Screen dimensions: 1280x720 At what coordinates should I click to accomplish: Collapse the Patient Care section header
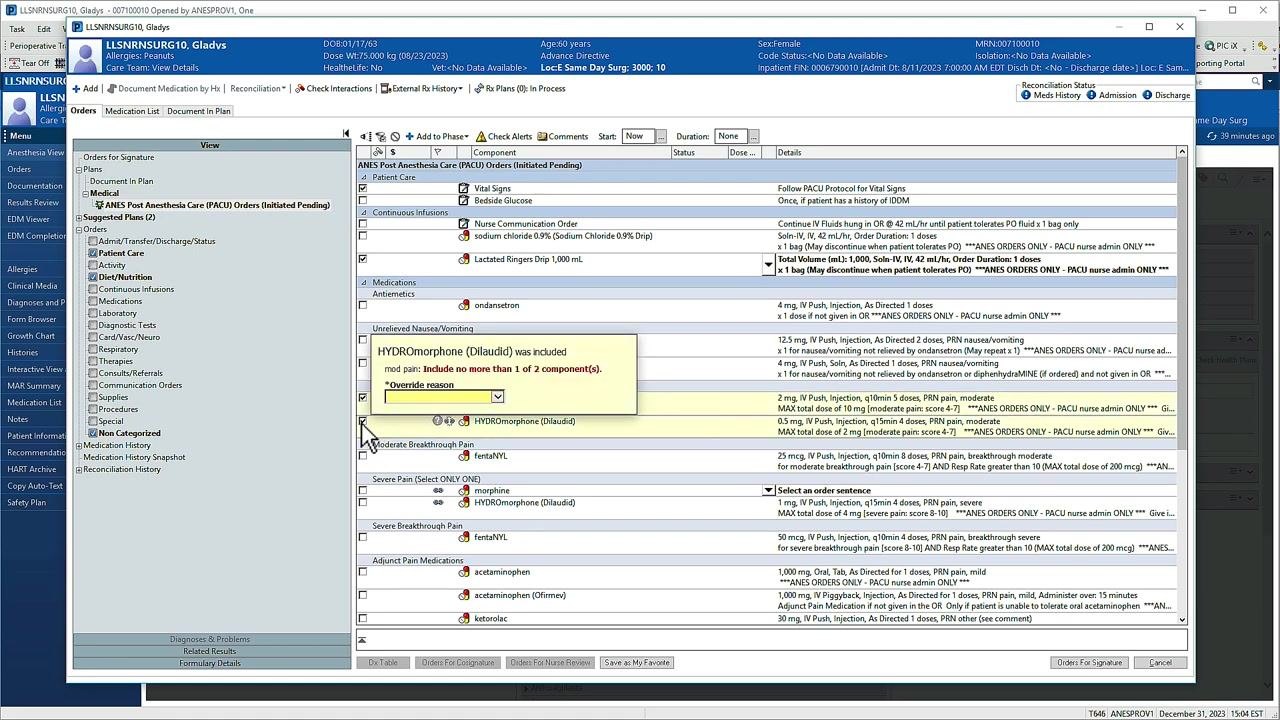pos(364,177)
